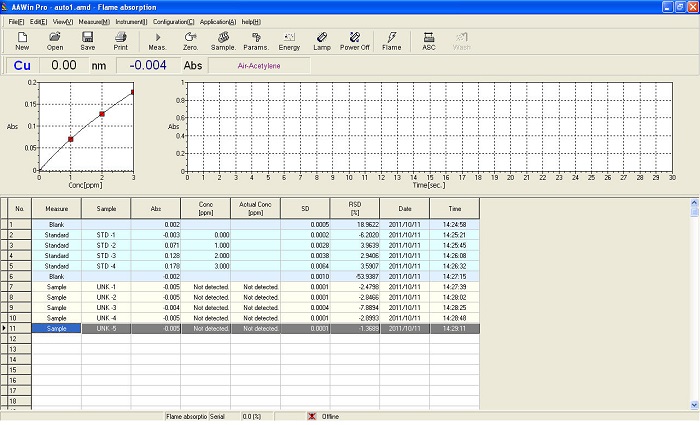Select row number 11 header
700x425 pixels.
[x=19, y=328]
